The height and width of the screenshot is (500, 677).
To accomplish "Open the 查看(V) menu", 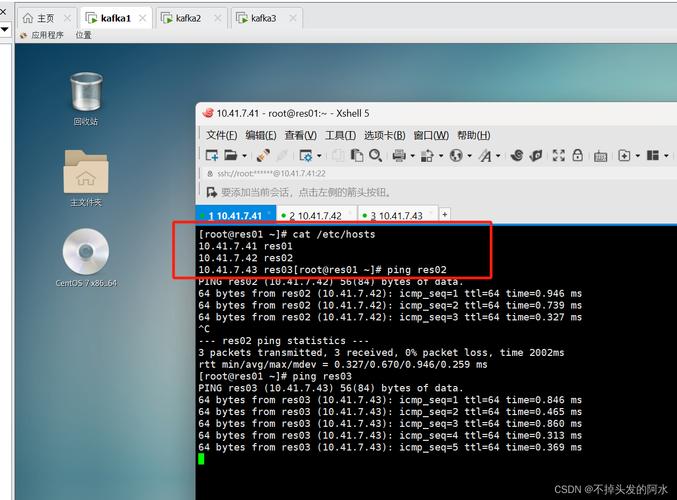I will [301, 136].
